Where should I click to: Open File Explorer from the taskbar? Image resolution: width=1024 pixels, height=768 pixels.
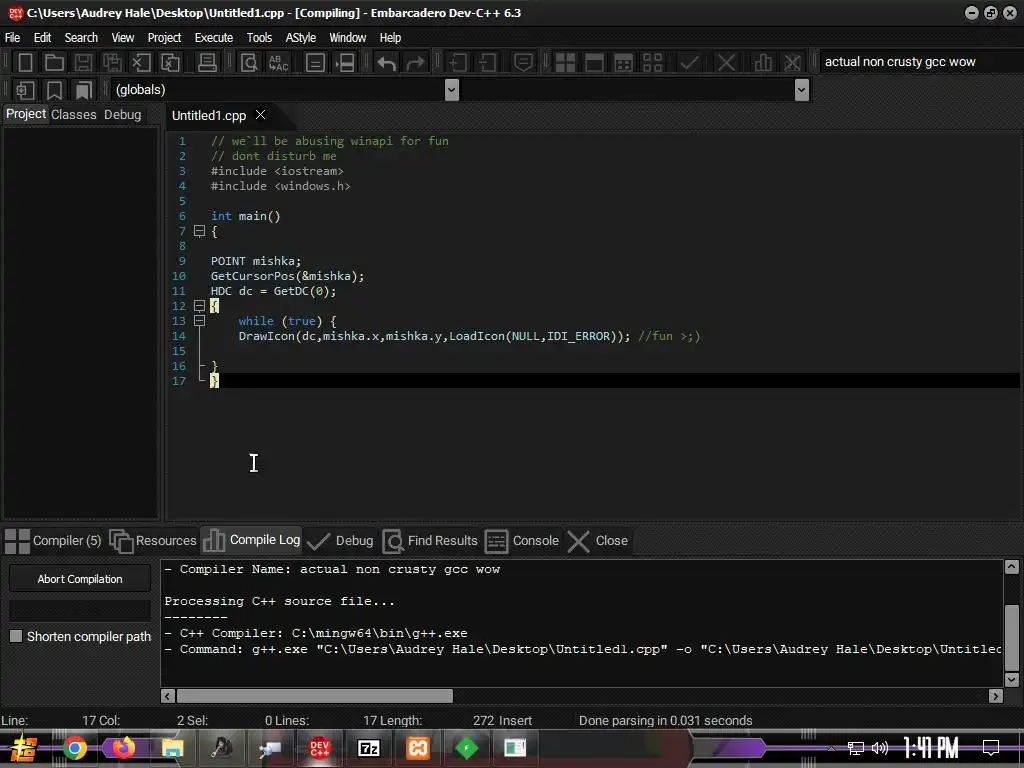(172, 748)
